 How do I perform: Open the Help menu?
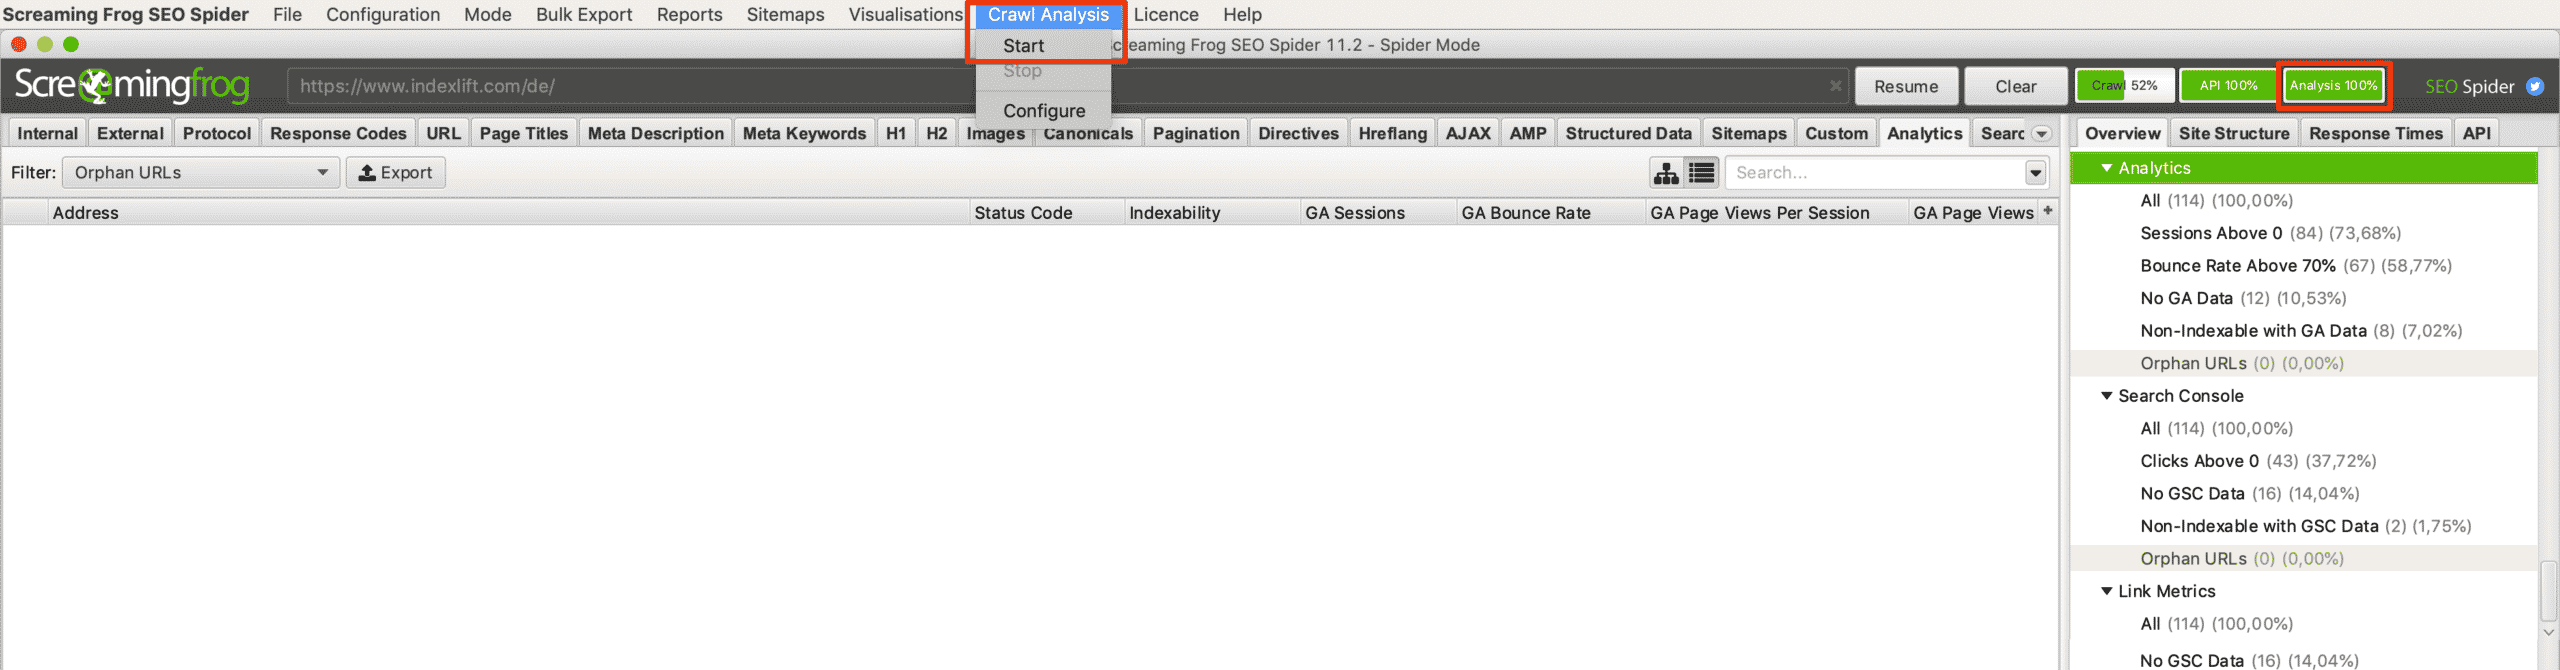(1242, 15)
